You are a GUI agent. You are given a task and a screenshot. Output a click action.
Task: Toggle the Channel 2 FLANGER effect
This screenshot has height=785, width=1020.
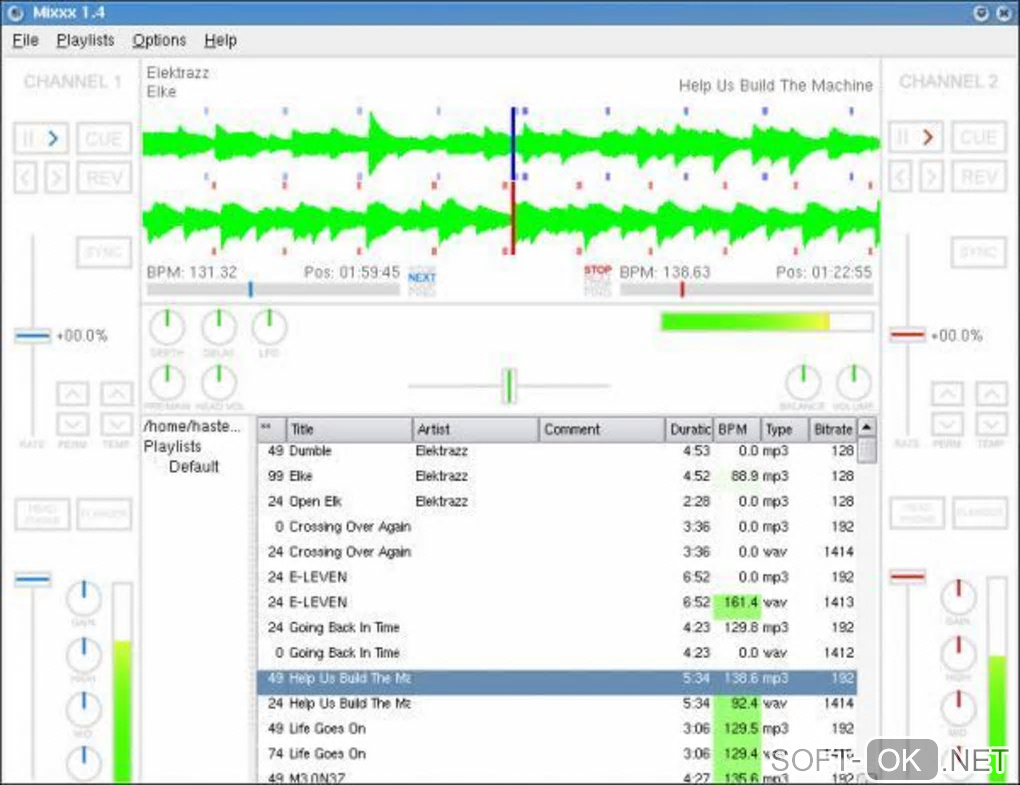pyautogui.click(x=980, y=514)
